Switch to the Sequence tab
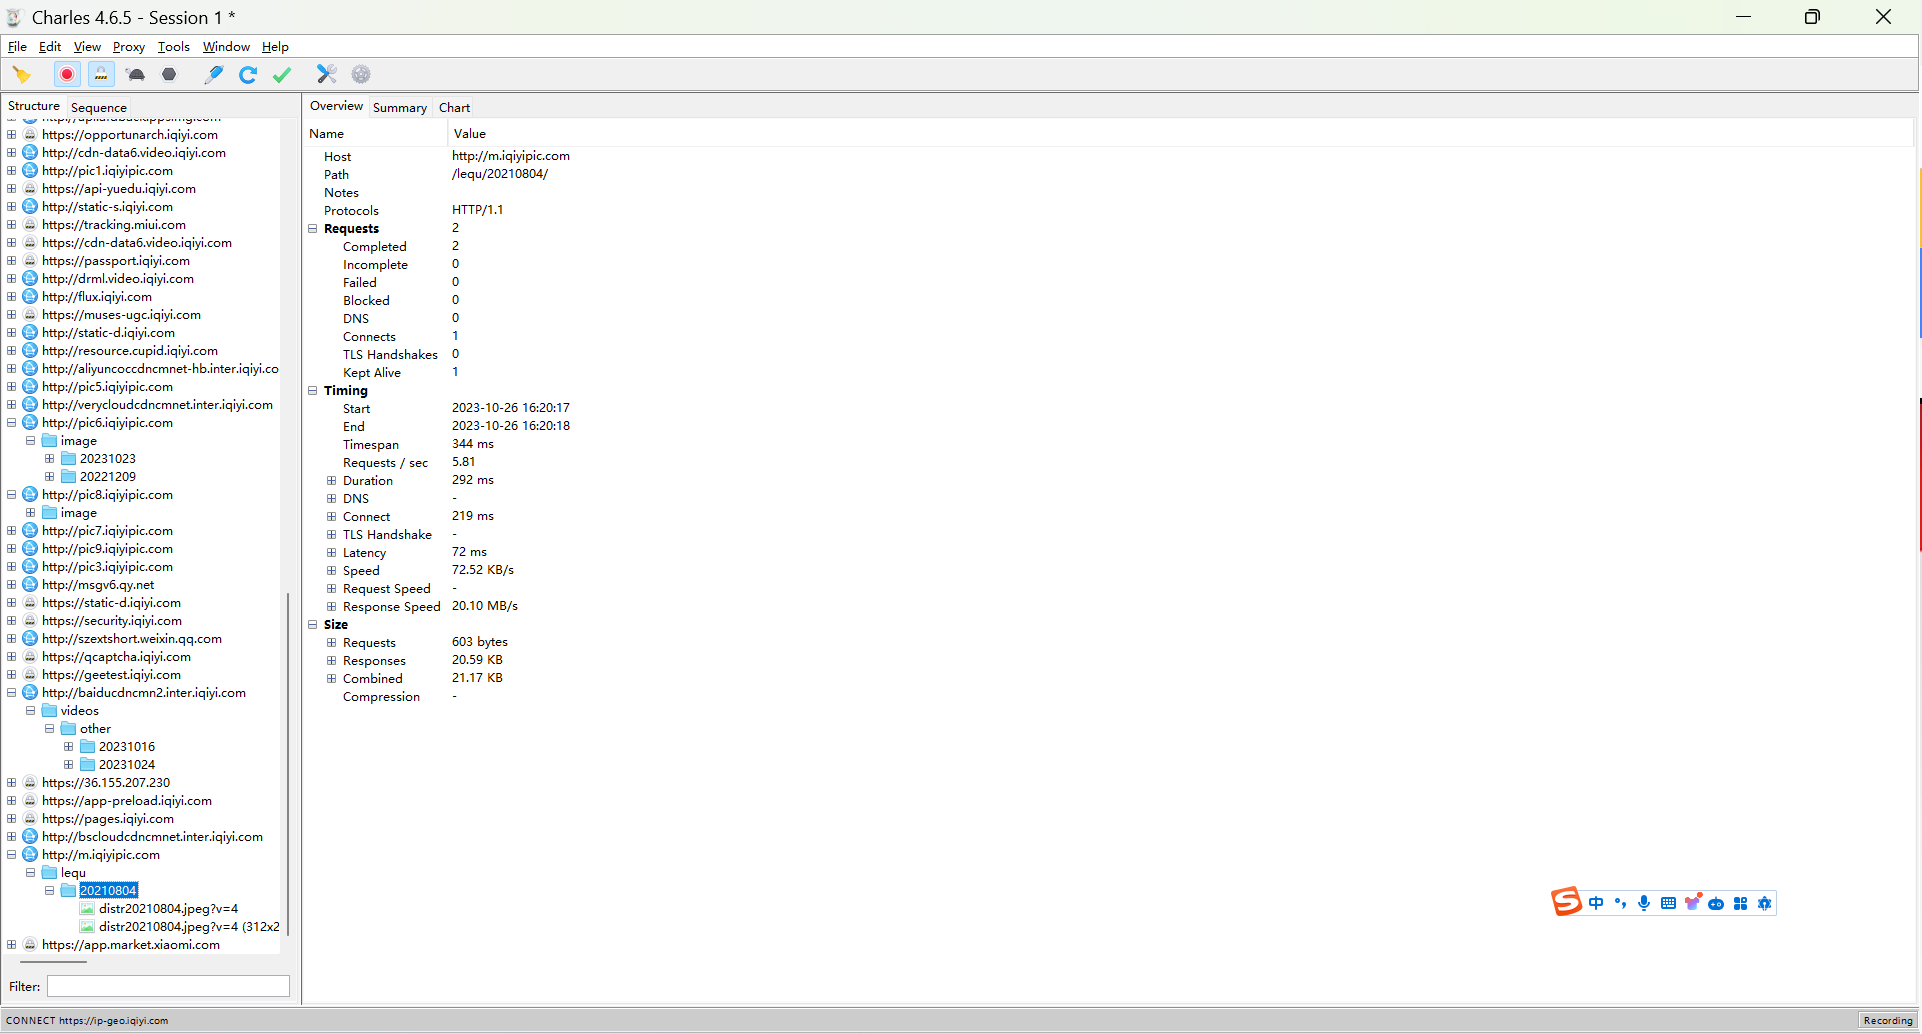 [99, 107]
